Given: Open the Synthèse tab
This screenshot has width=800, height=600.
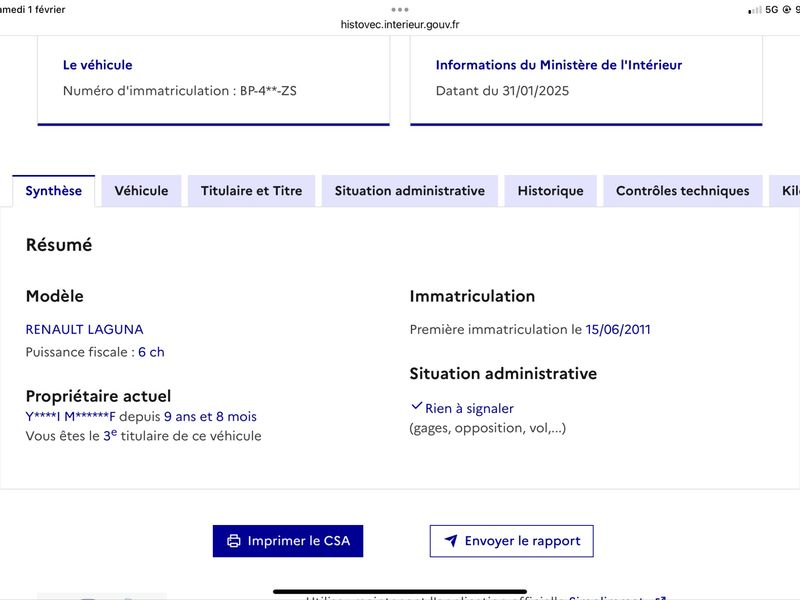Looking at the screenshot, I should 54,191.
